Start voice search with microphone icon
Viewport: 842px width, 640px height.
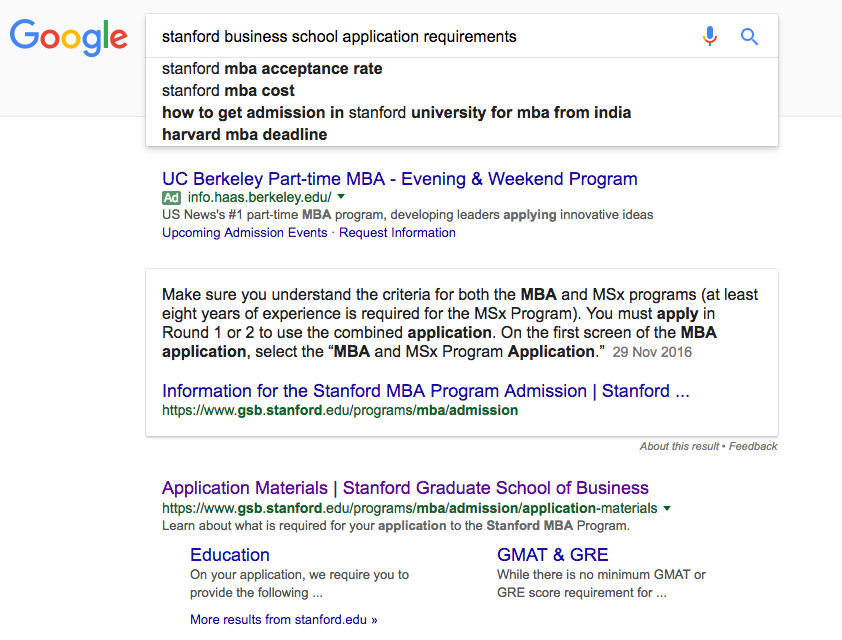click(x=710, y=37)
